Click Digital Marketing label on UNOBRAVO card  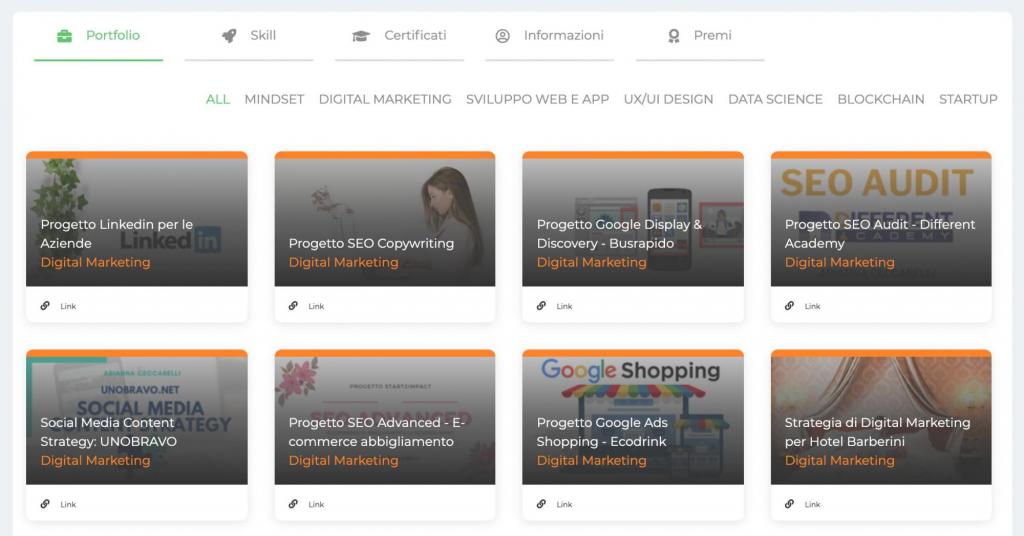coord(95,461)
